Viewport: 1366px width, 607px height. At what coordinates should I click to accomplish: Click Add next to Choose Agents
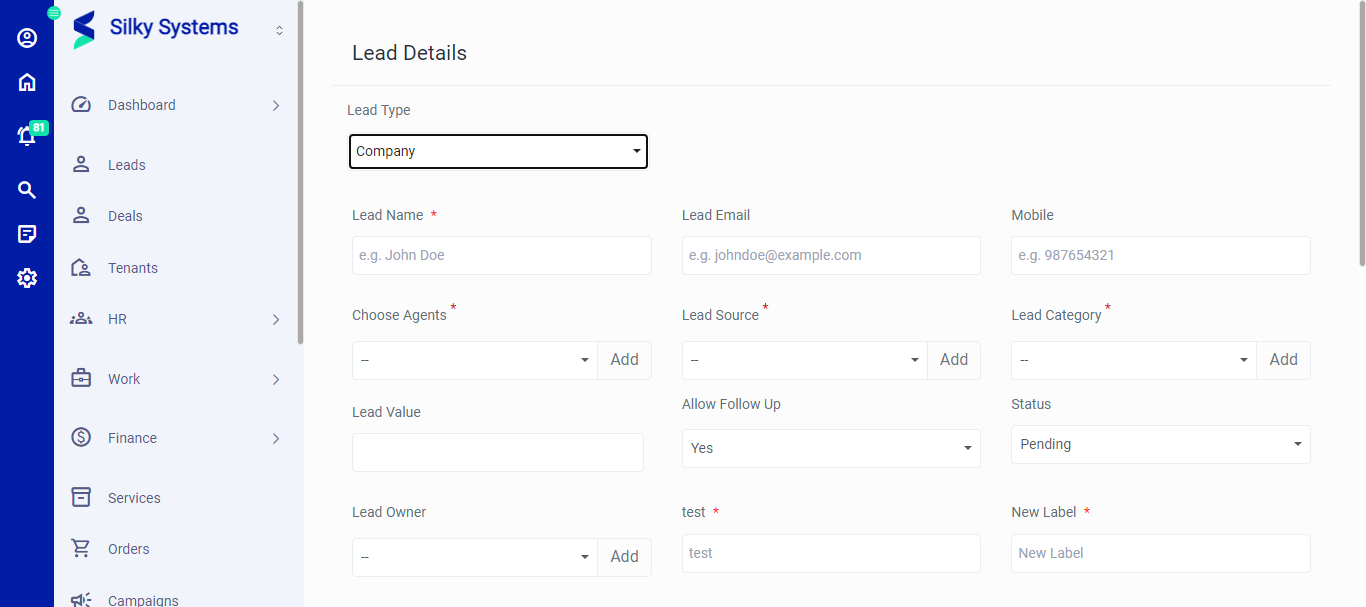click(x=624, y=360)
